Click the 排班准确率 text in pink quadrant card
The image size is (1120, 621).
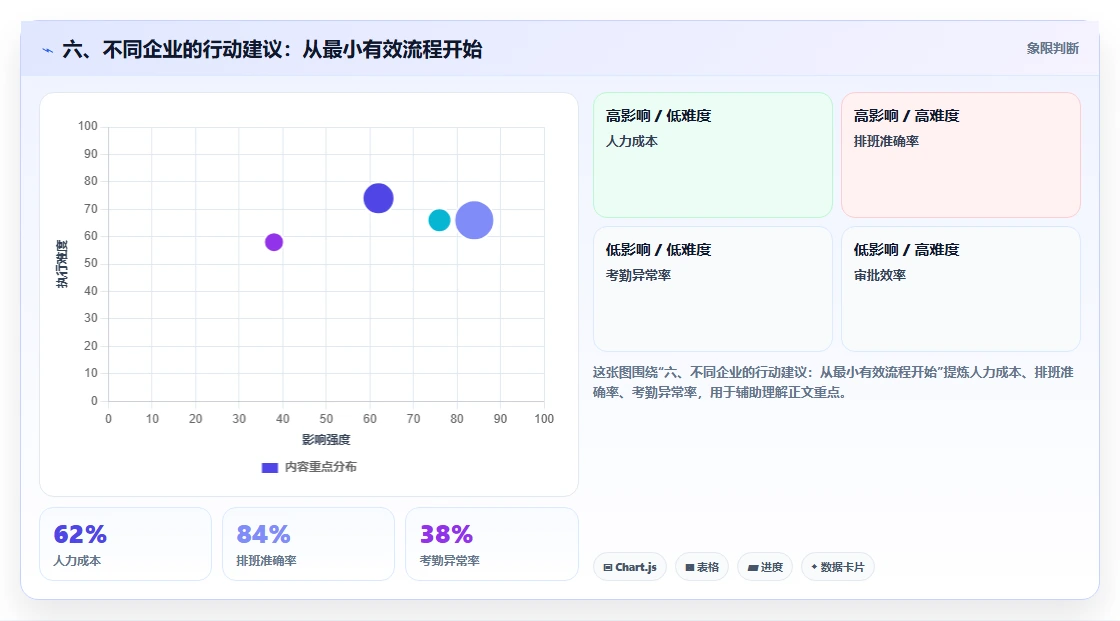pos(886,141)
